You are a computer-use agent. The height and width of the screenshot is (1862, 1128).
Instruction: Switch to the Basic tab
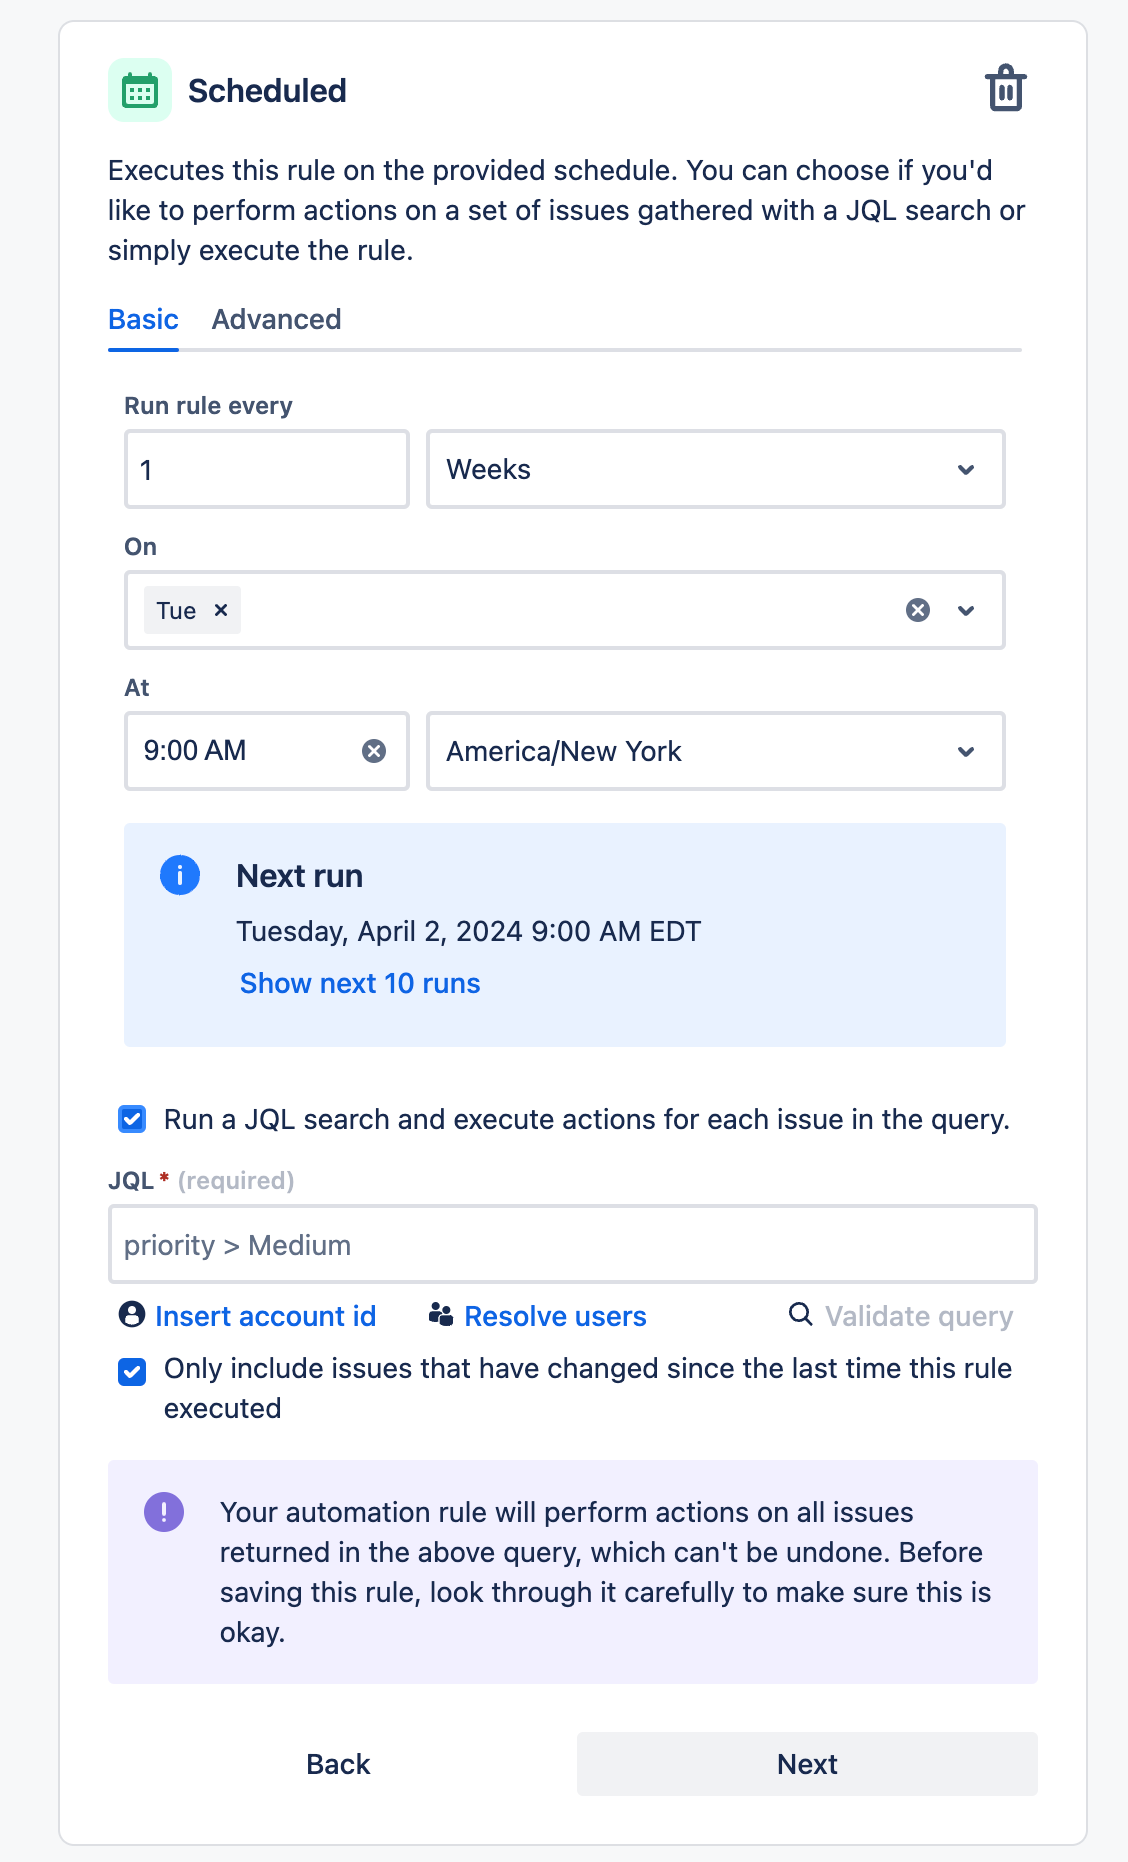click(x=143, y=319)
